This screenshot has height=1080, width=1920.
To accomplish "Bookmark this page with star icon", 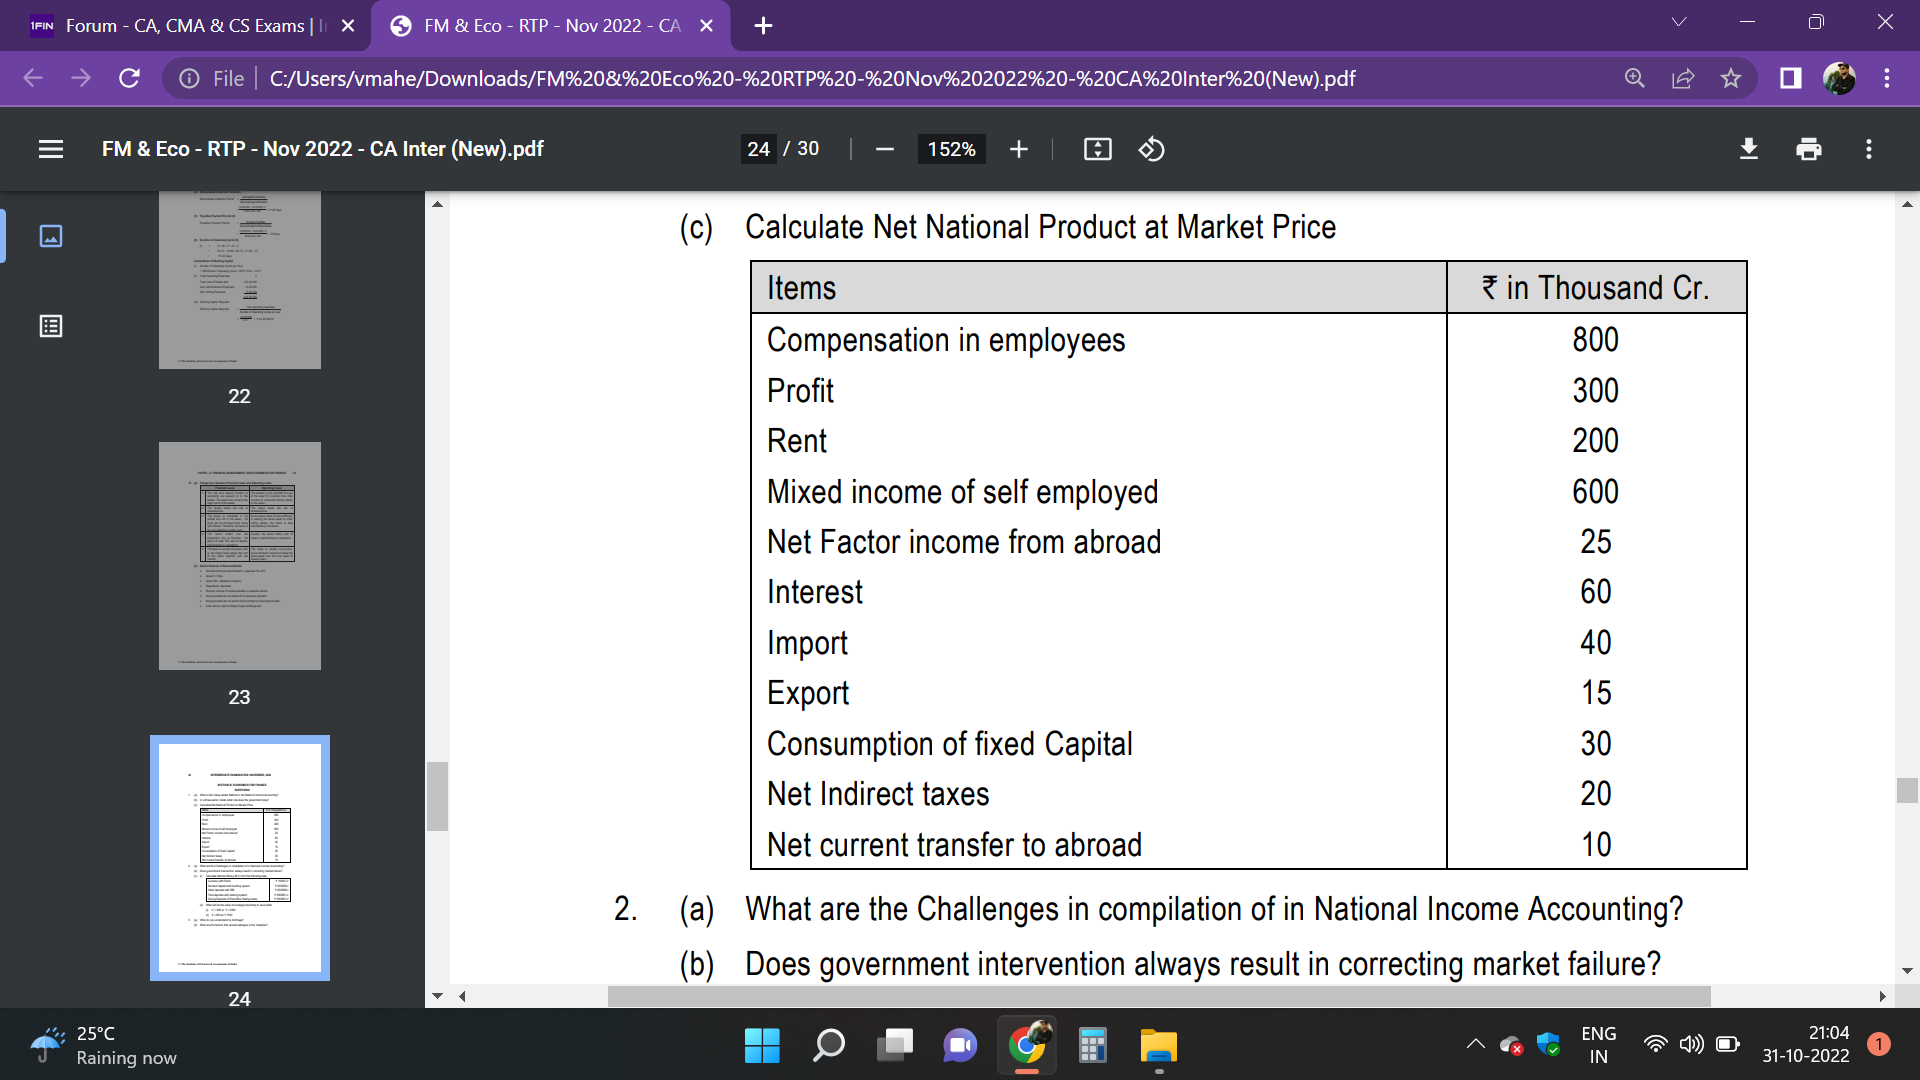I will click(x=1731, y=78).
